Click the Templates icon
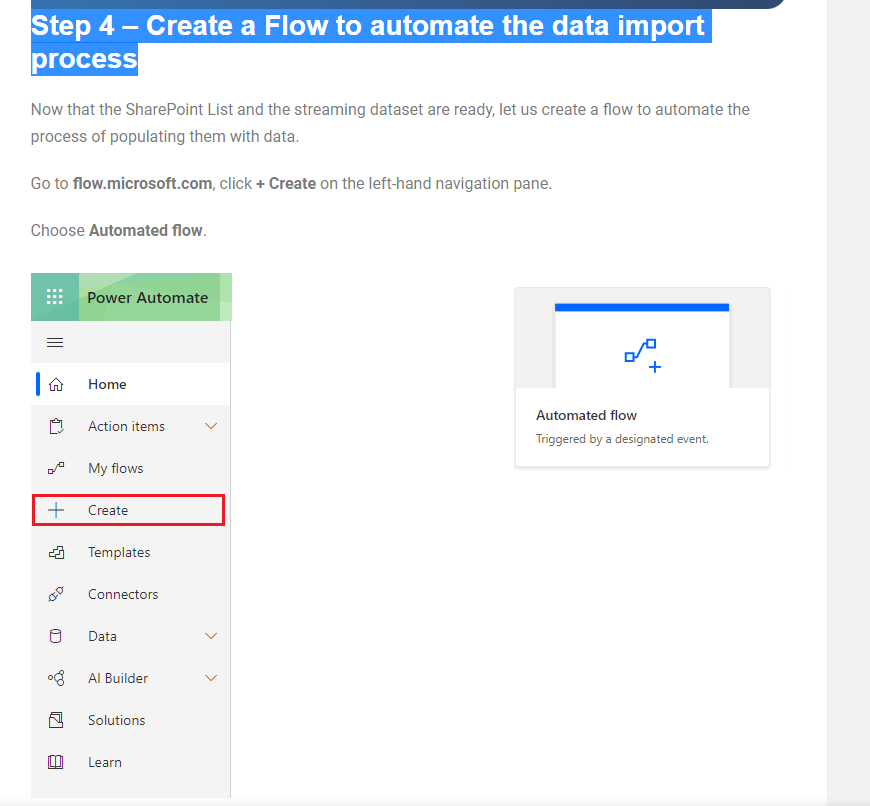The image size is (870, 806). 56,552
